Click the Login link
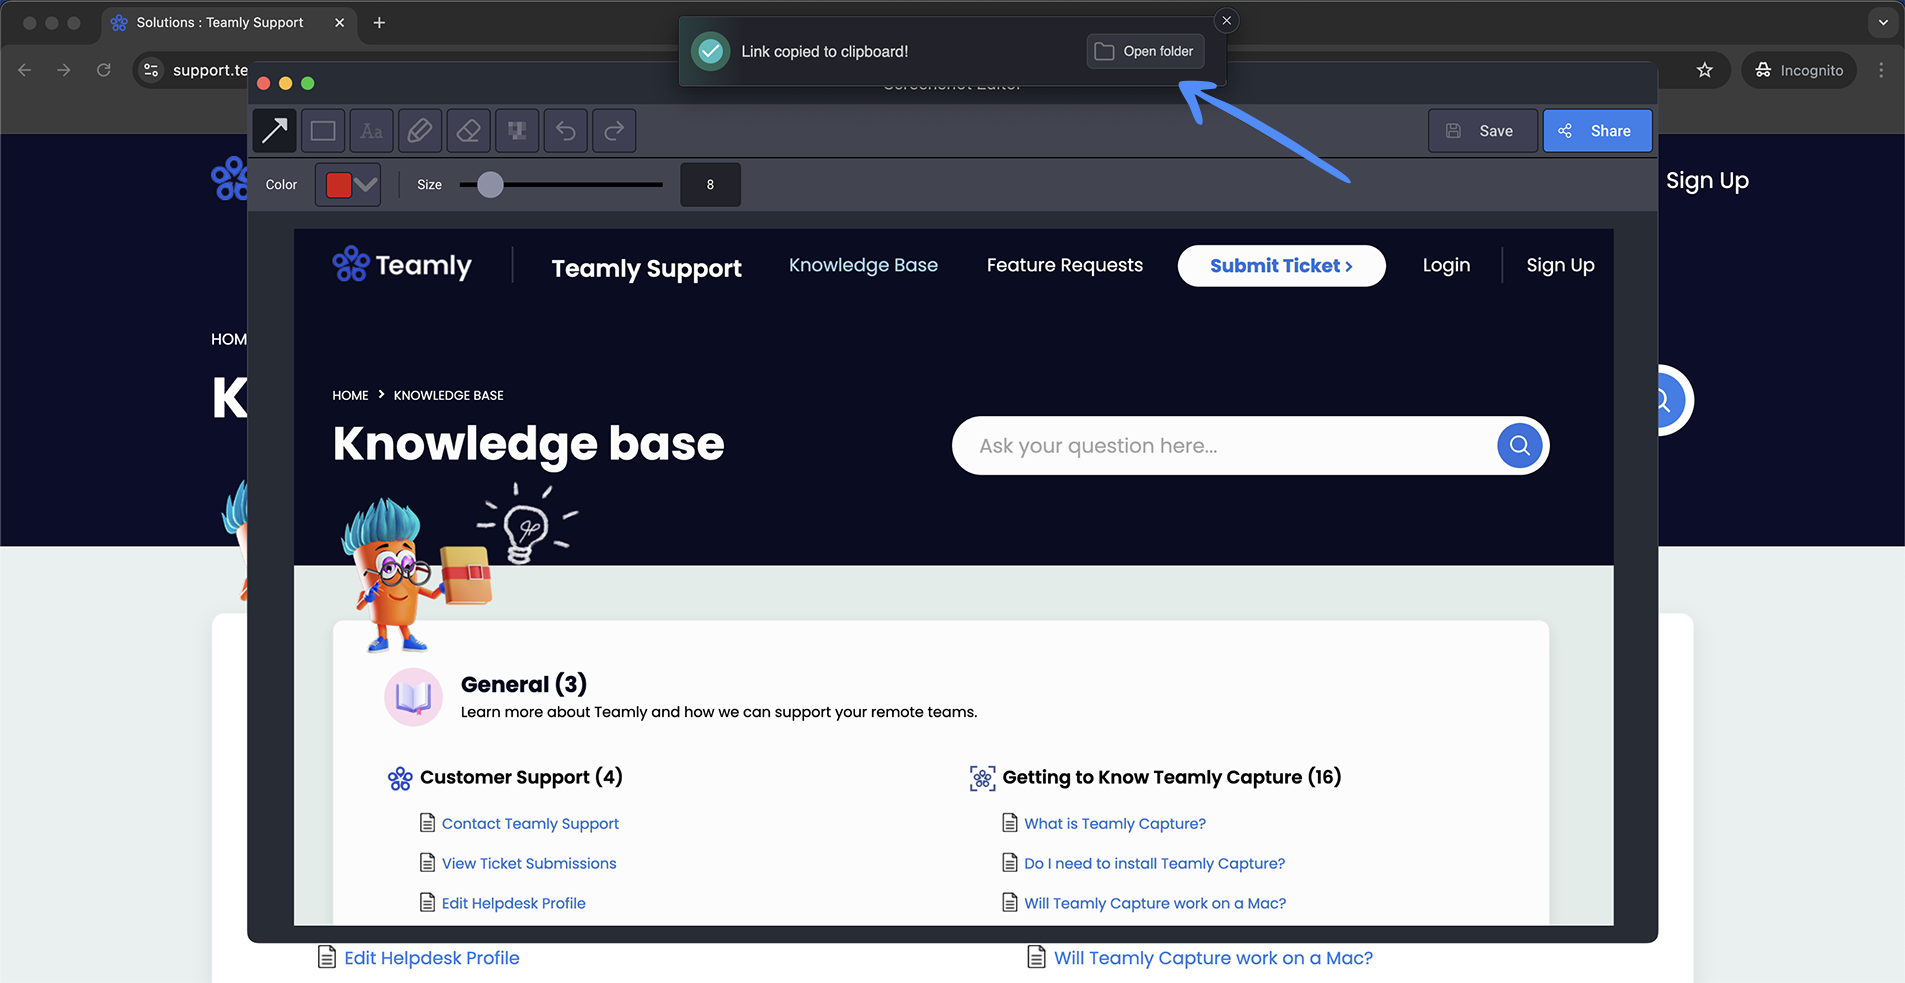 1446,265
